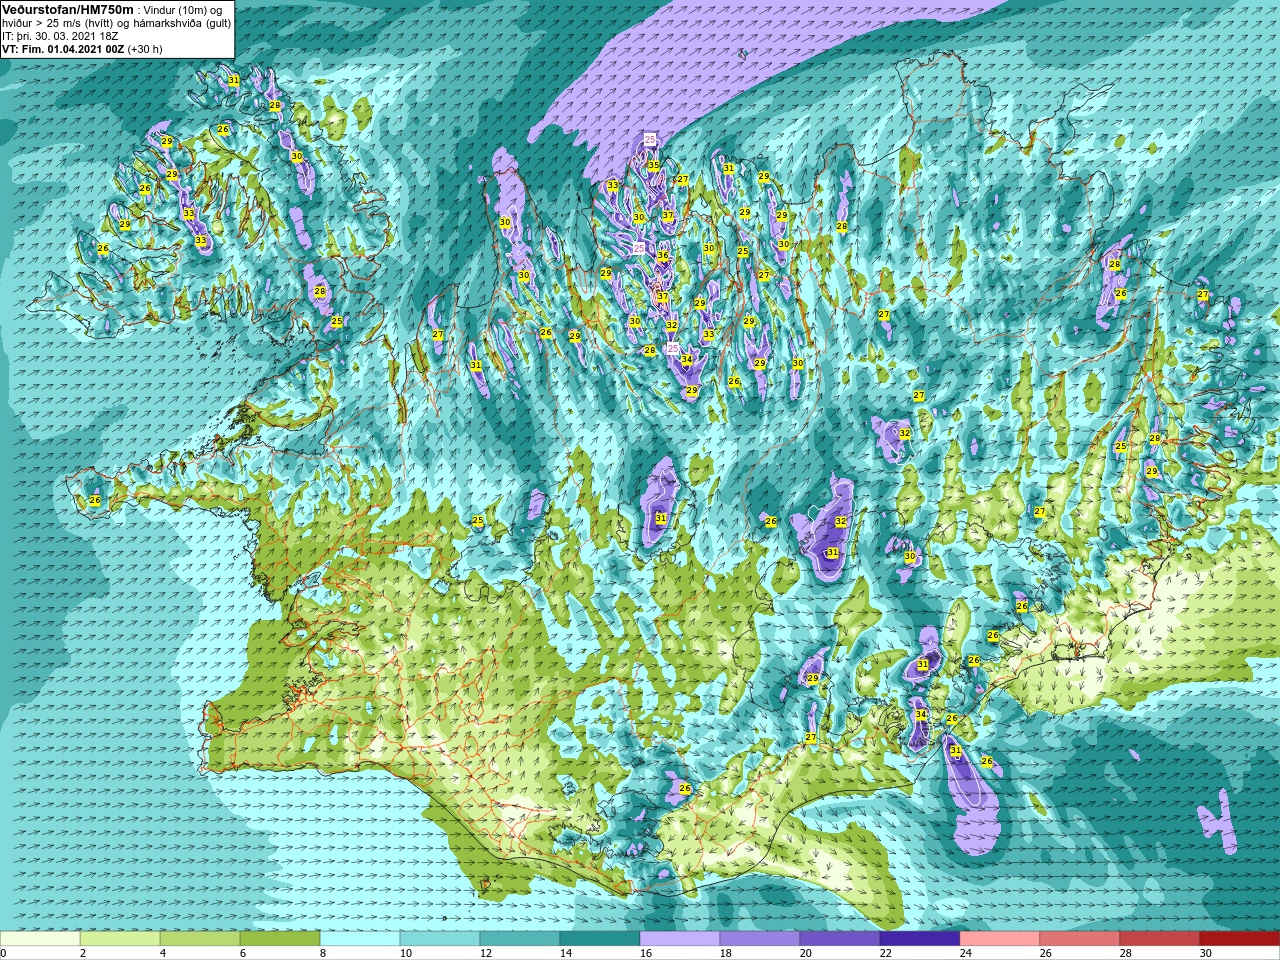Screen dimensions: 1280x960
Task: Click the "Vindur (10m) og" description text
Action: tap(183, 10)
